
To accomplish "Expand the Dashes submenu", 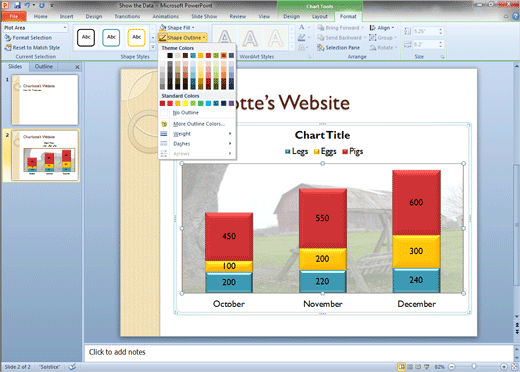I will coord(197,144).
